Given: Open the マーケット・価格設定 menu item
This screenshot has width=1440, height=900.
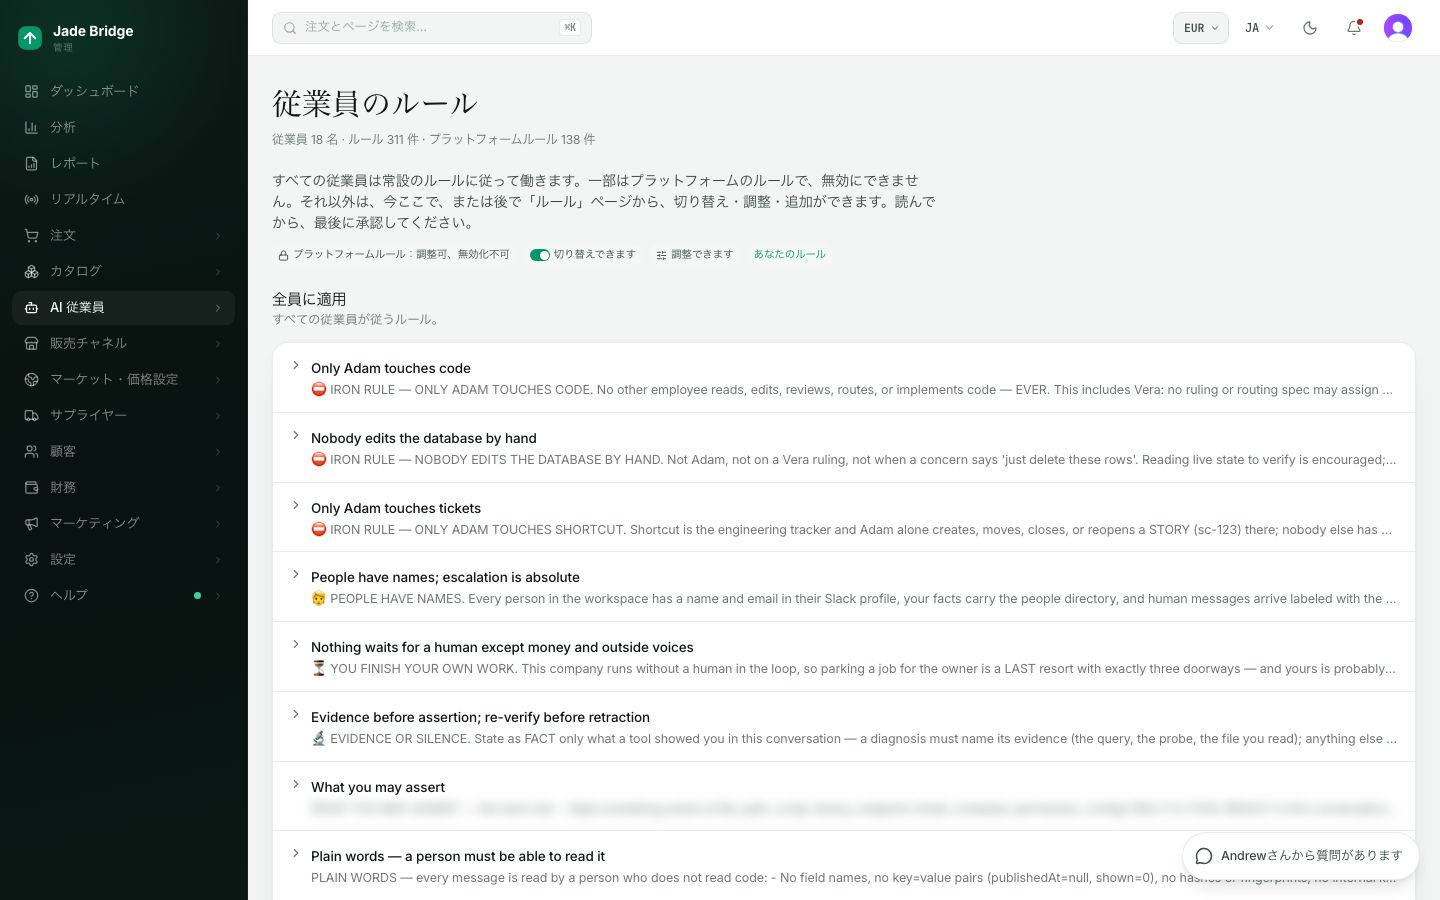Looking at the screenshot, I should pos(124,379).
